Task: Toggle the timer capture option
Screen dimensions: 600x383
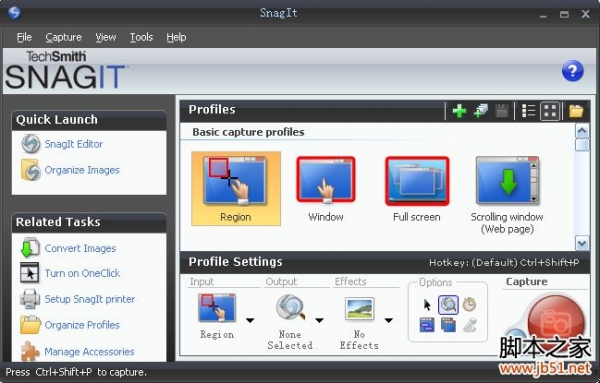Action: pos(469,305)
